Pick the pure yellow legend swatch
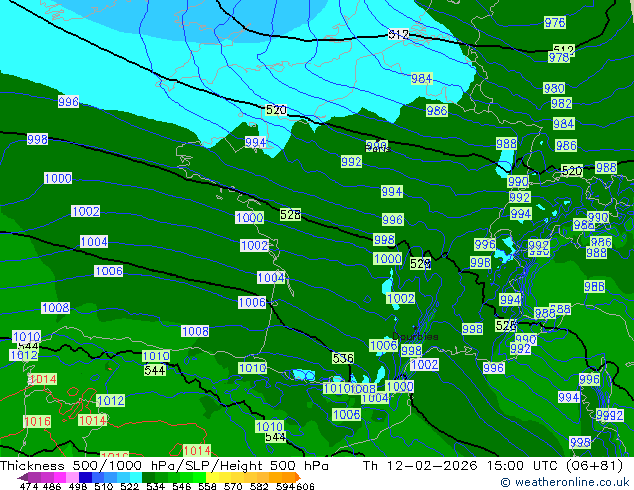The width and height of the screenshot is (634, 490). click(212, 477)
